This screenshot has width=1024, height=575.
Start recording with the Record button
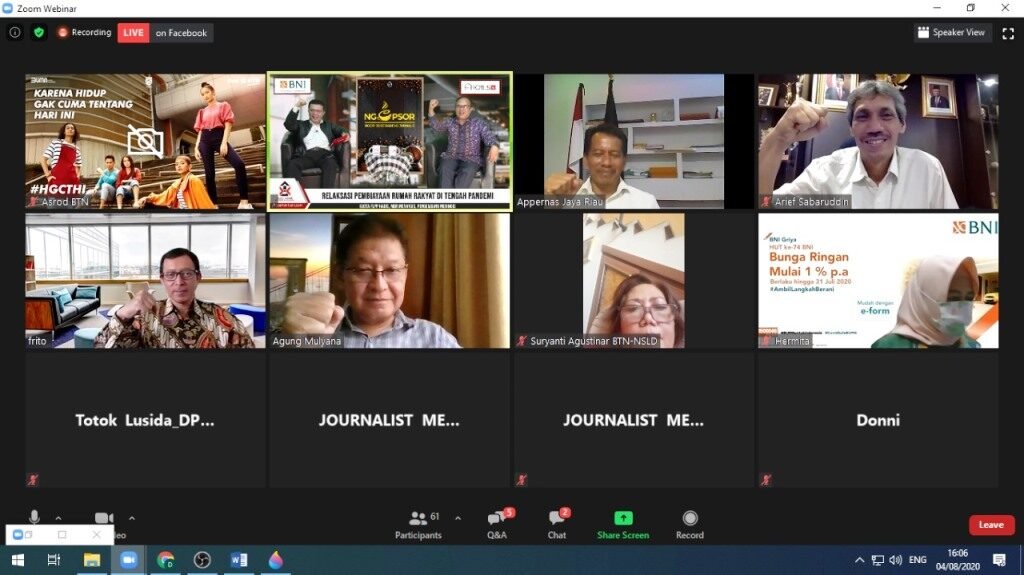pos(690,525)
